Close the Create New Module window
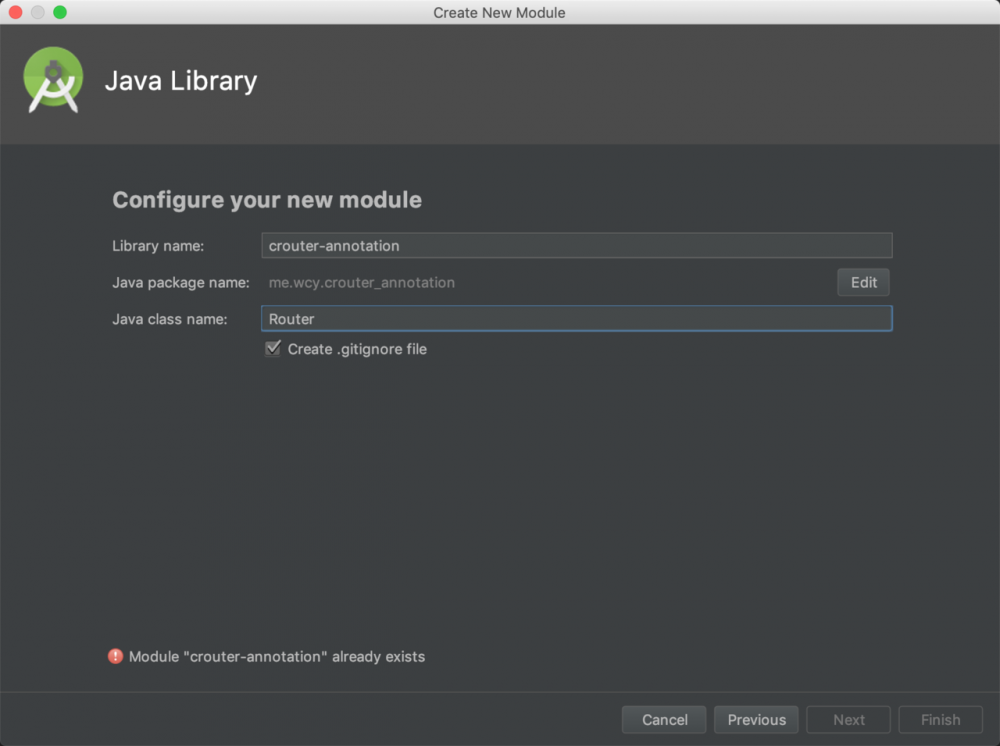 [x=16, y=12]
